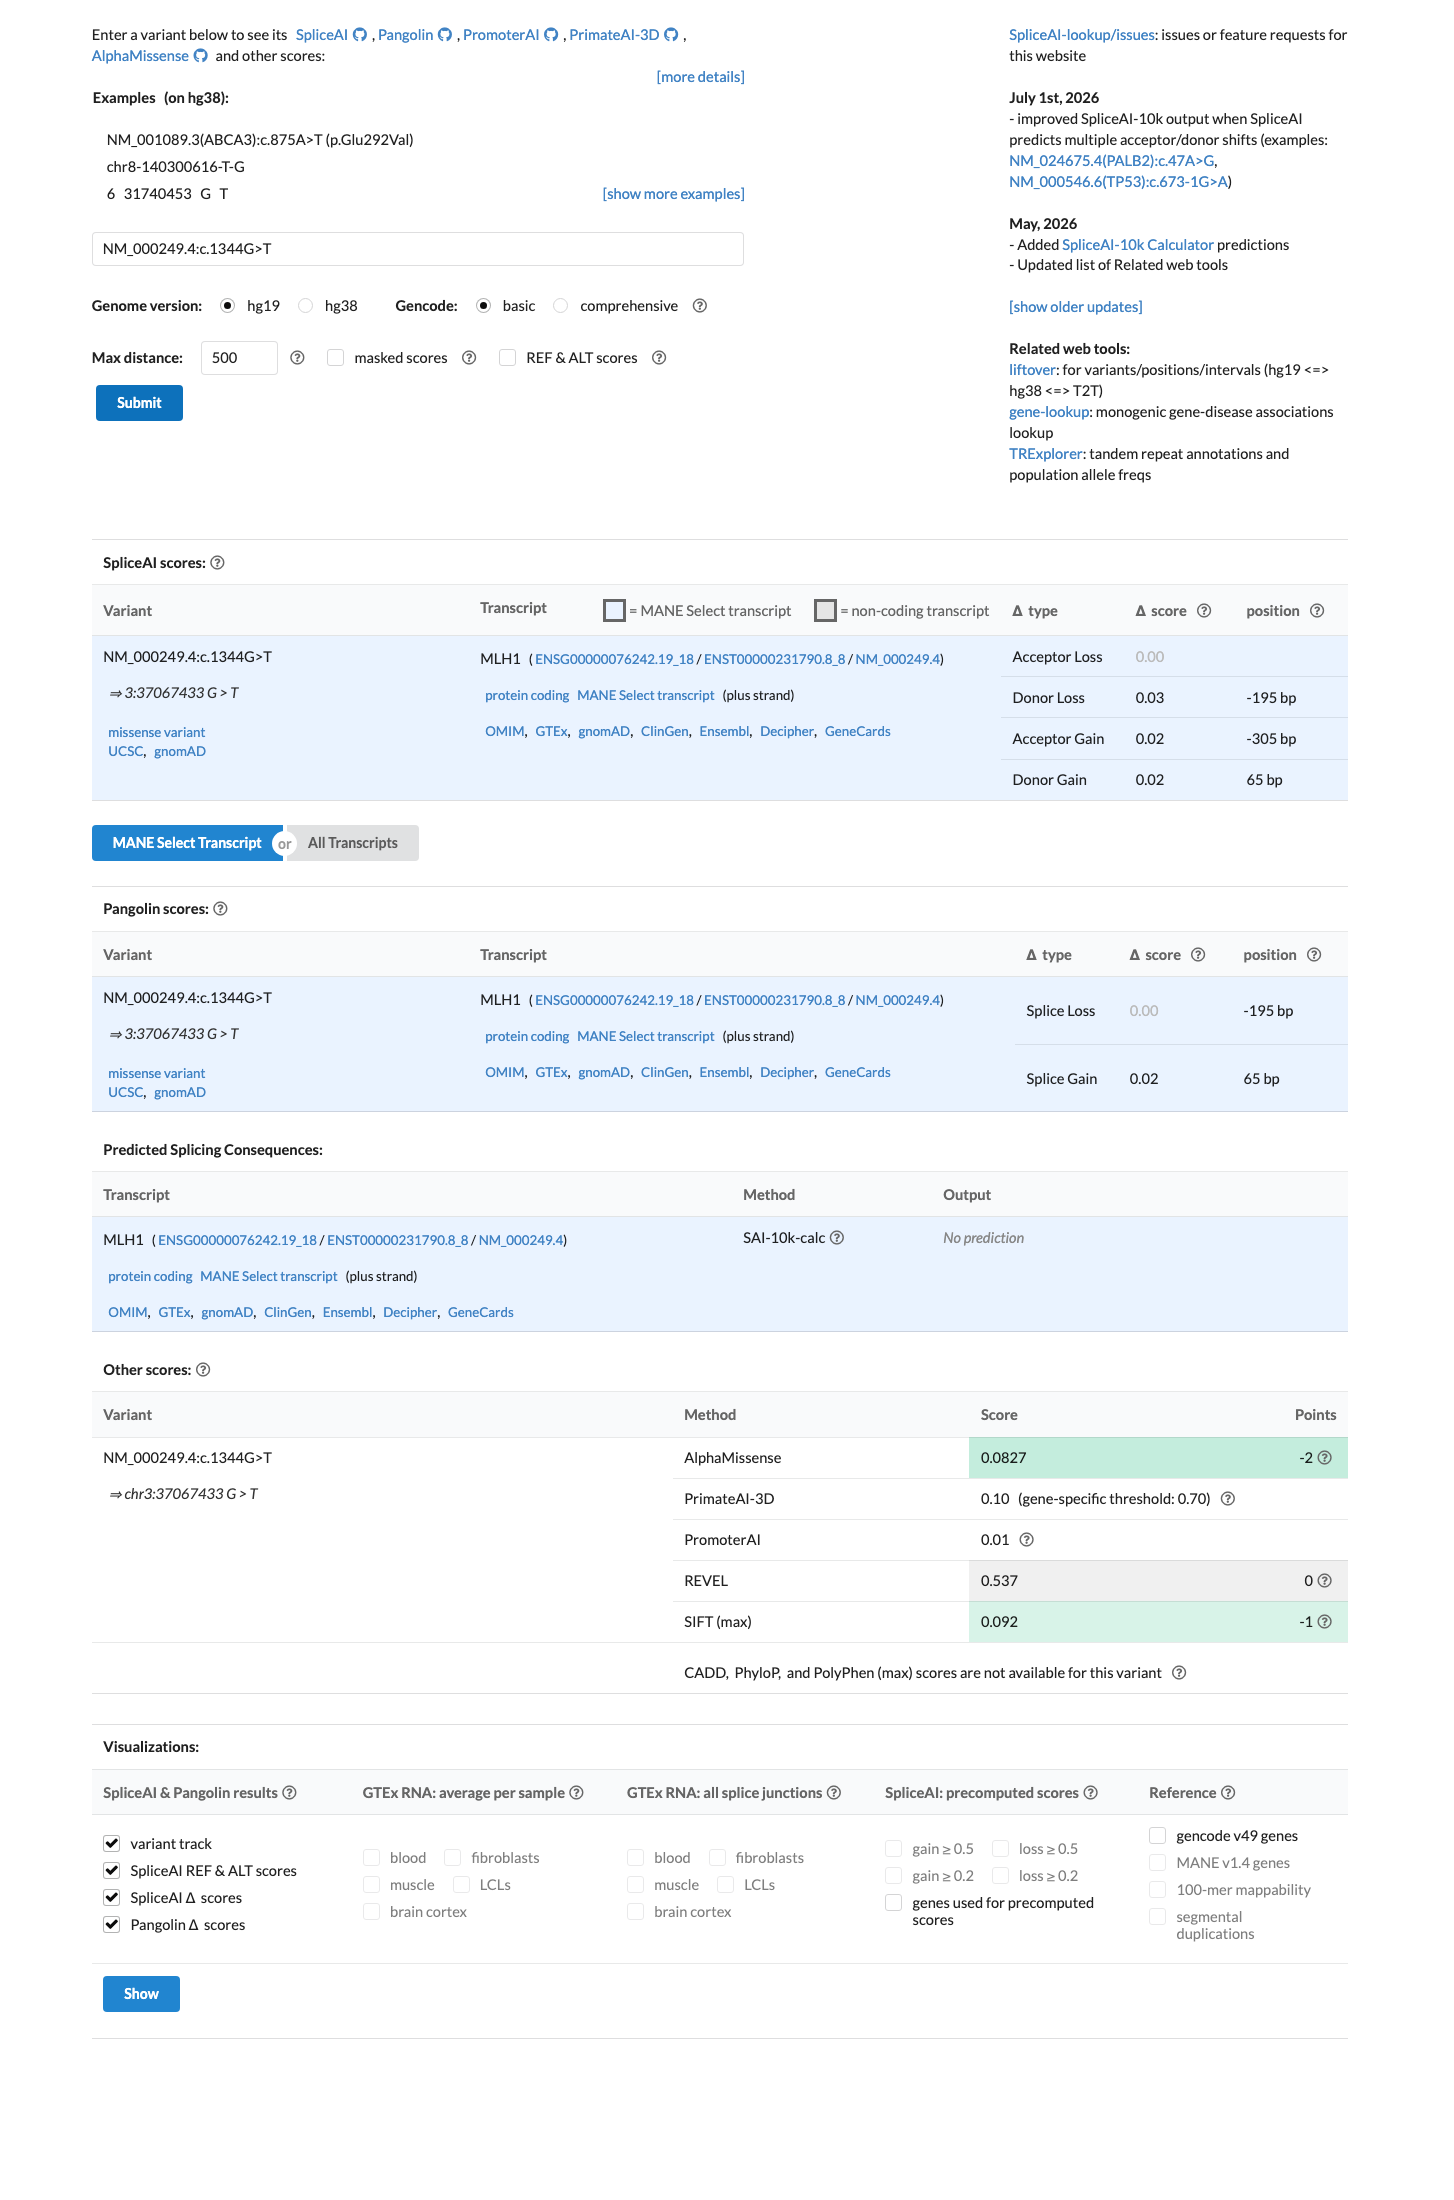This screenshot has width=1454, height=2200.
Task: Select example chr8-140300616-T-G
Action: 176,167
